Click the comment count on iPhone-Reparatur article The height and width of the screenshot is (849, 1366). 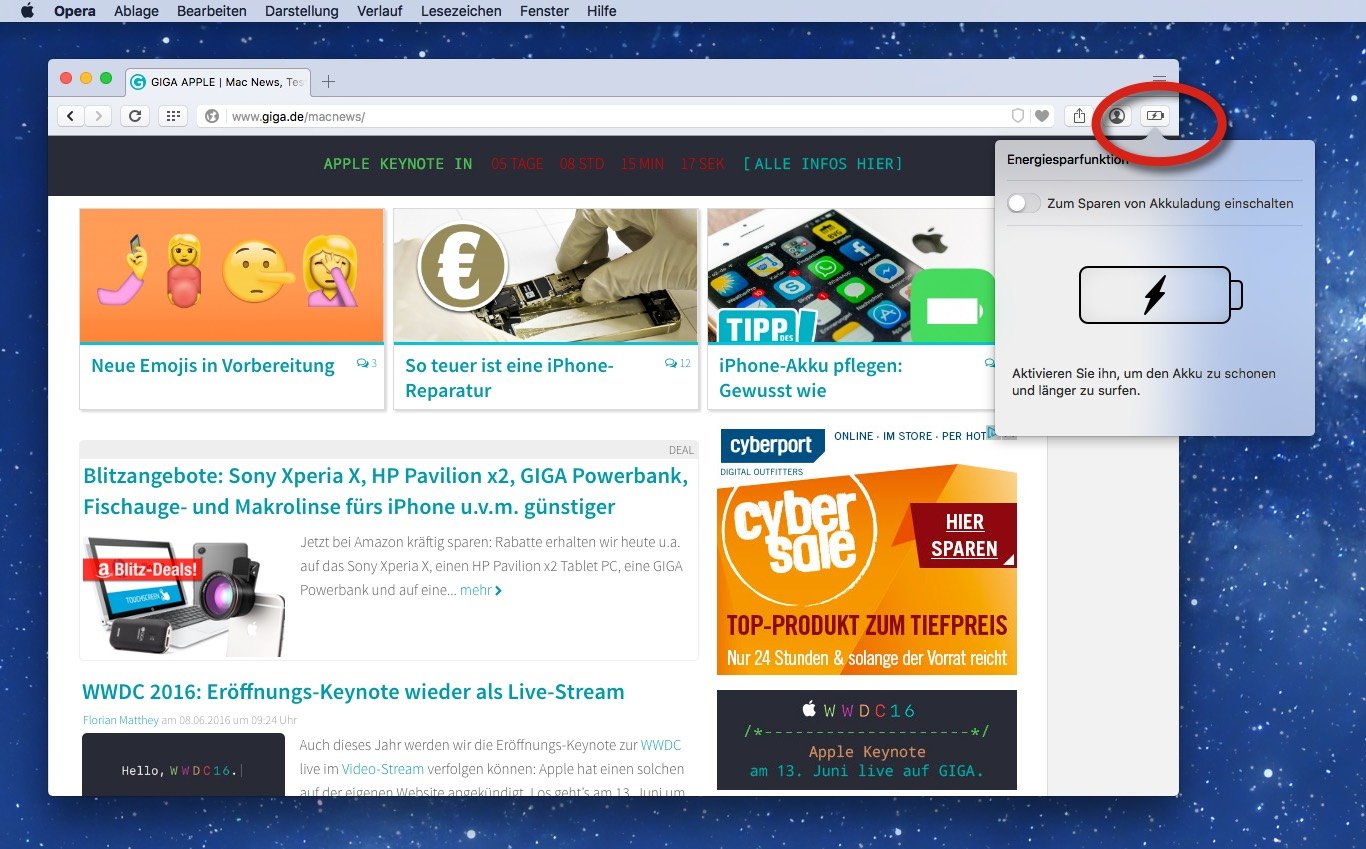(x=677, y=363)
